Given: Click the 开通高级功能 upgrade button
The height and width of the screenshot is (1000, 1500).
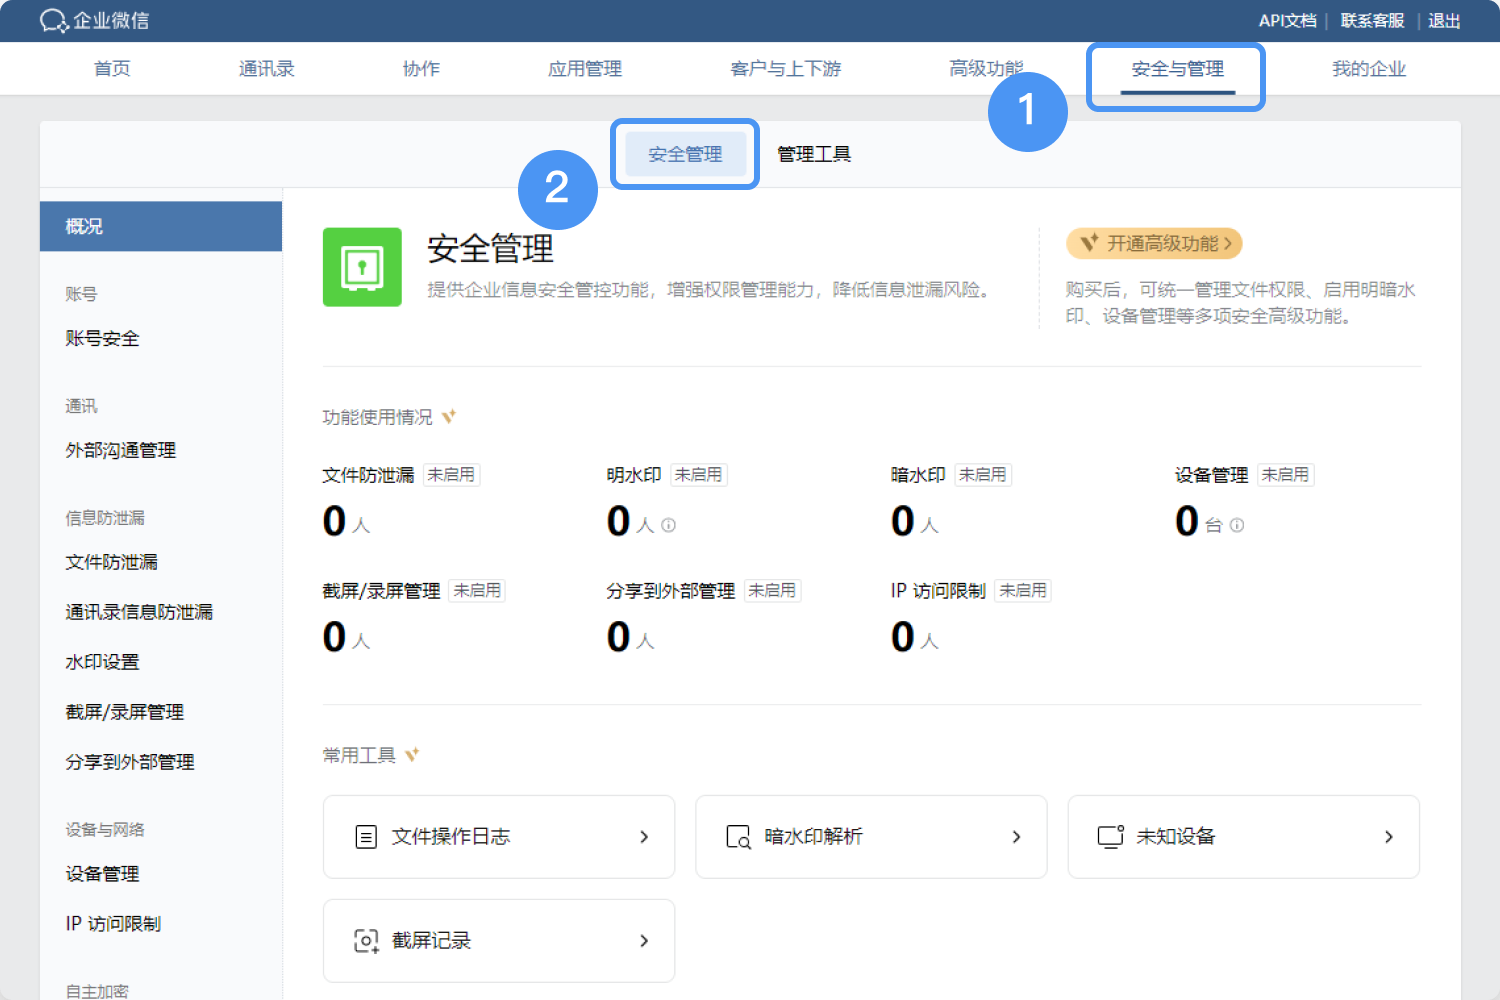Looking at the screenshot, I should click(x=1154, y=244).
